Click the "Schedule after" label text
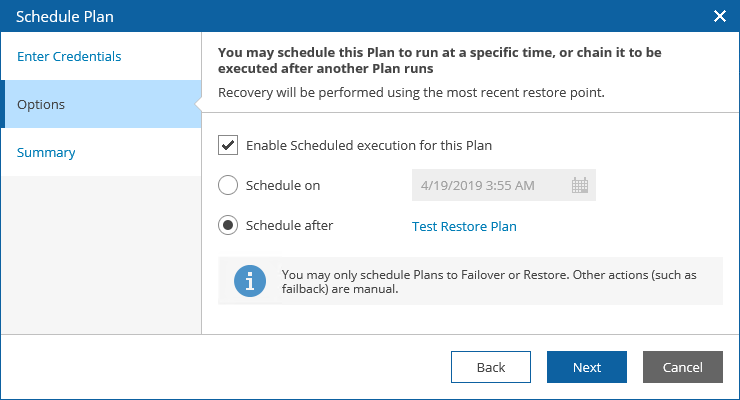The width and height of the screenshot is (740, 400). tap(289, 225)
